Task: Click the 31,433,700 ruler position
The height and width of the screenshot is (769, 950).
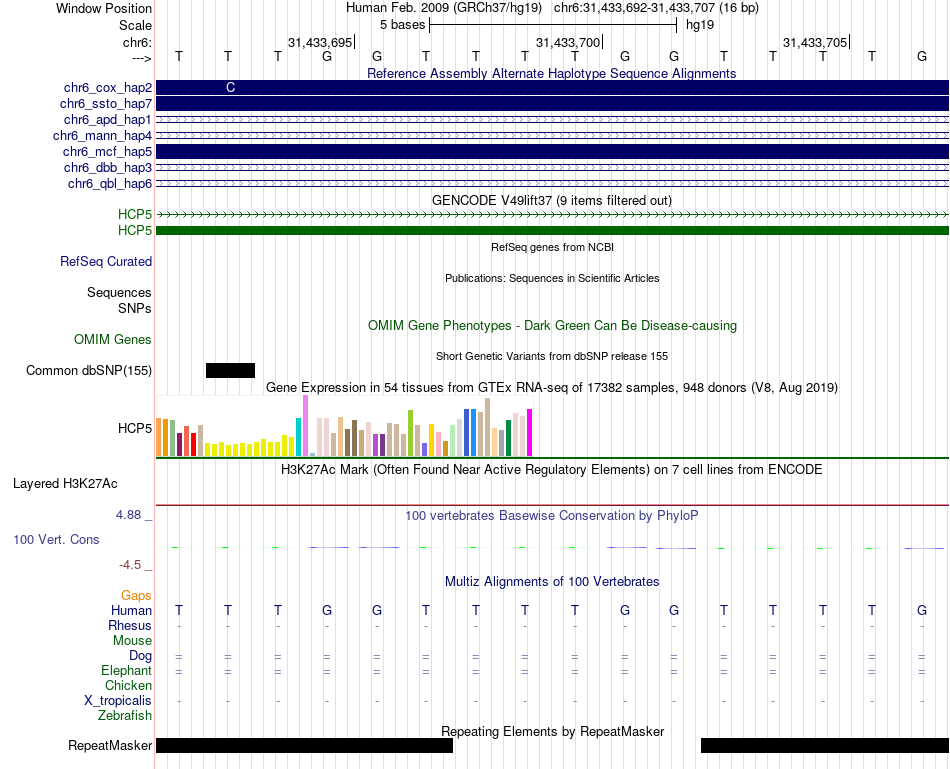Action: point(568,42)
